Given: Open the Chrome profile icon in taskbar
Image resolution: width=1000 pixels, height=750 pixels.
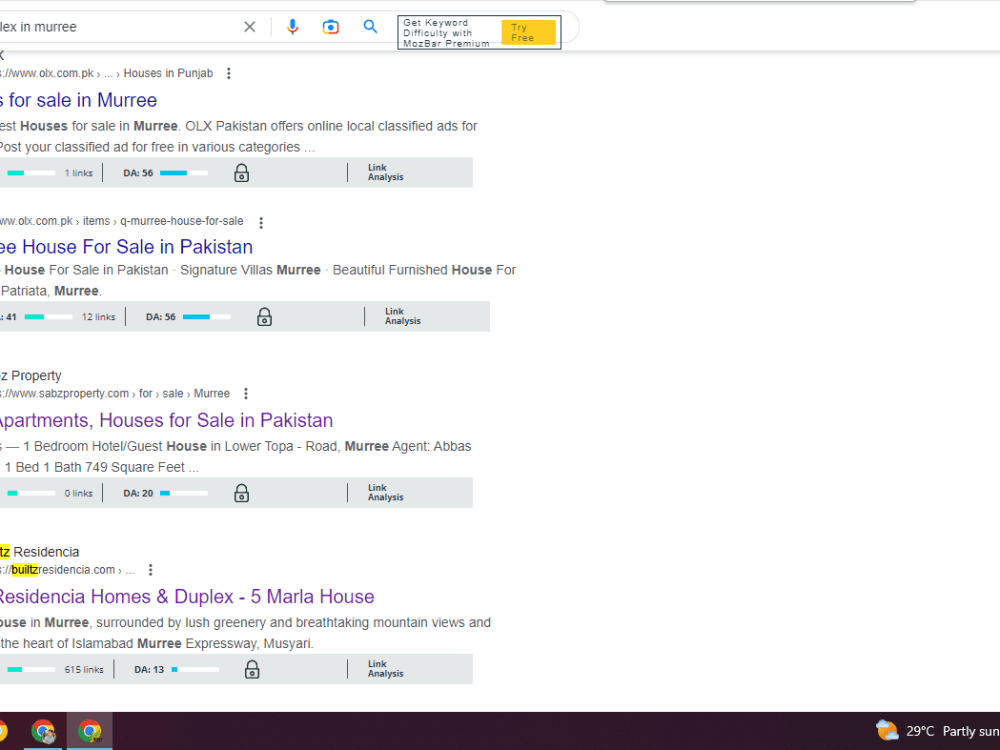Looking at the screenshot, I should [43, 731].
